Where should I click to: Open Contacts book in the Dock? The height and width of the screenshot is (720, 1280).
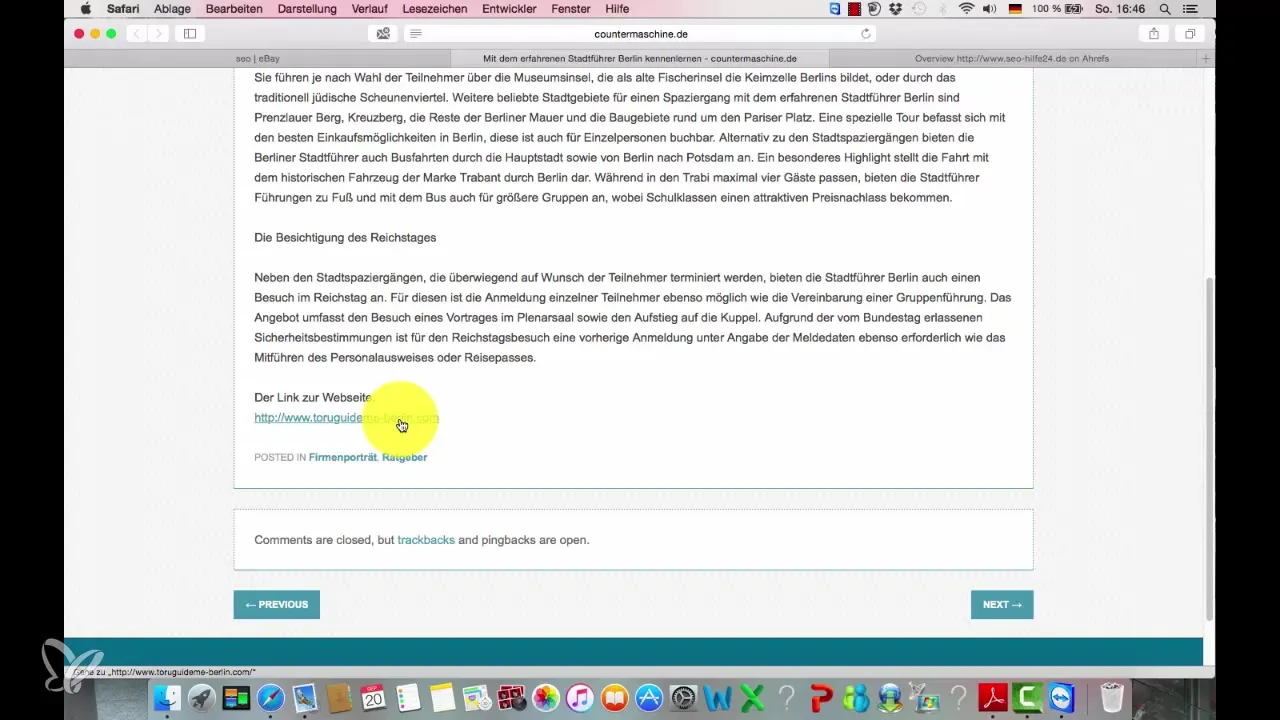click(x=339, y=697)
